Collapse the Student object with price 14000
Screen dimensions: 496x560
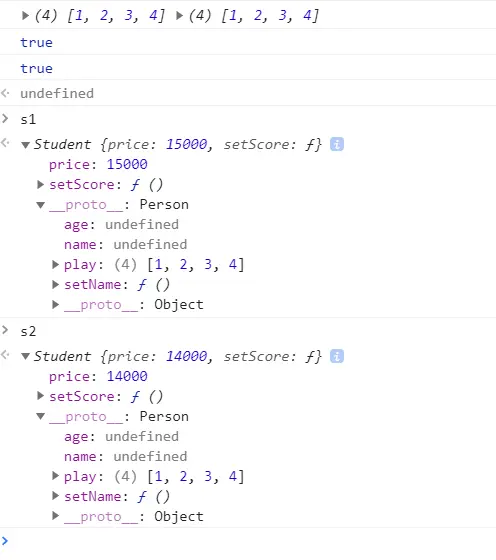point(25,356)
